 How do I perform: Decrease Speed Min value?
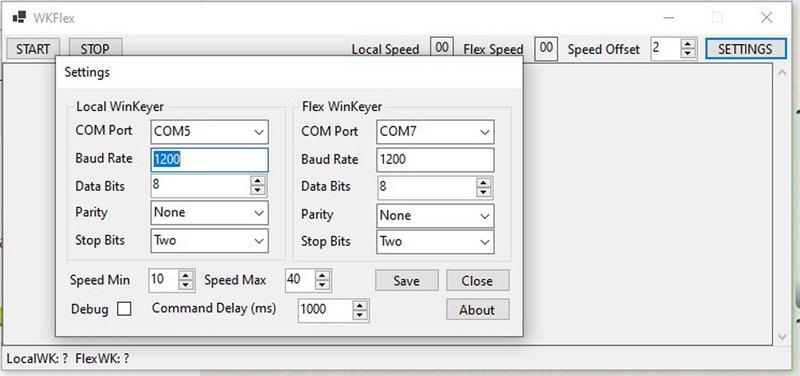186,285
